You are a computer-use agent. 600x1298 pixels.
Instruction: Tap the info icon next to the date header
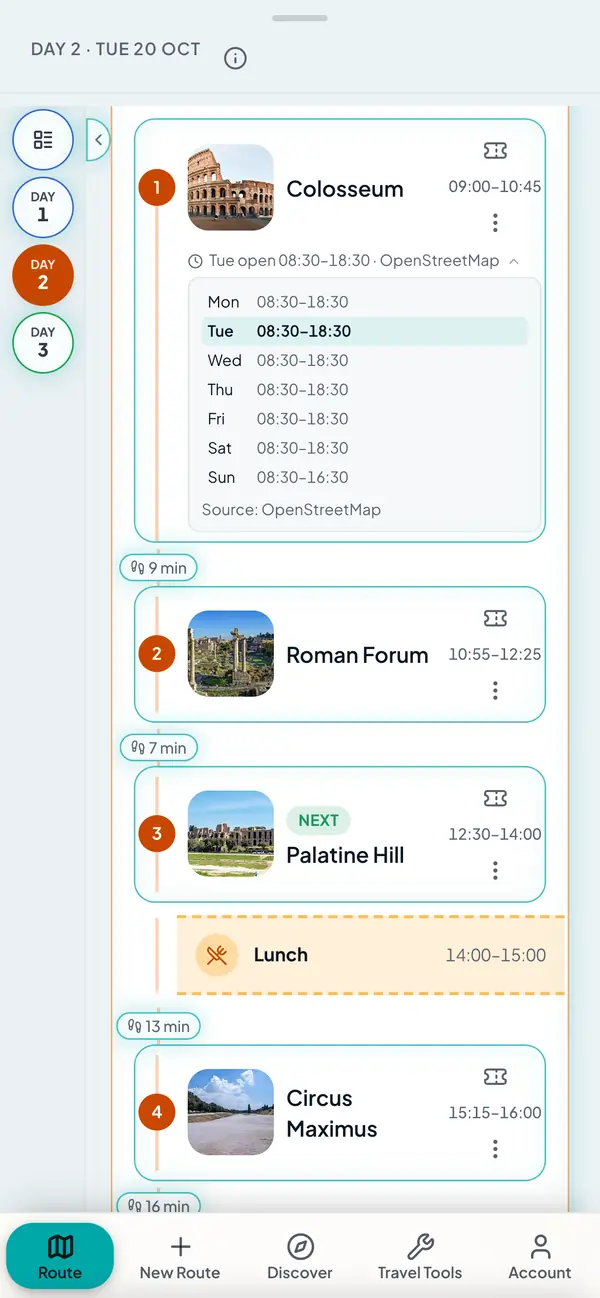[x=235, y=58]
